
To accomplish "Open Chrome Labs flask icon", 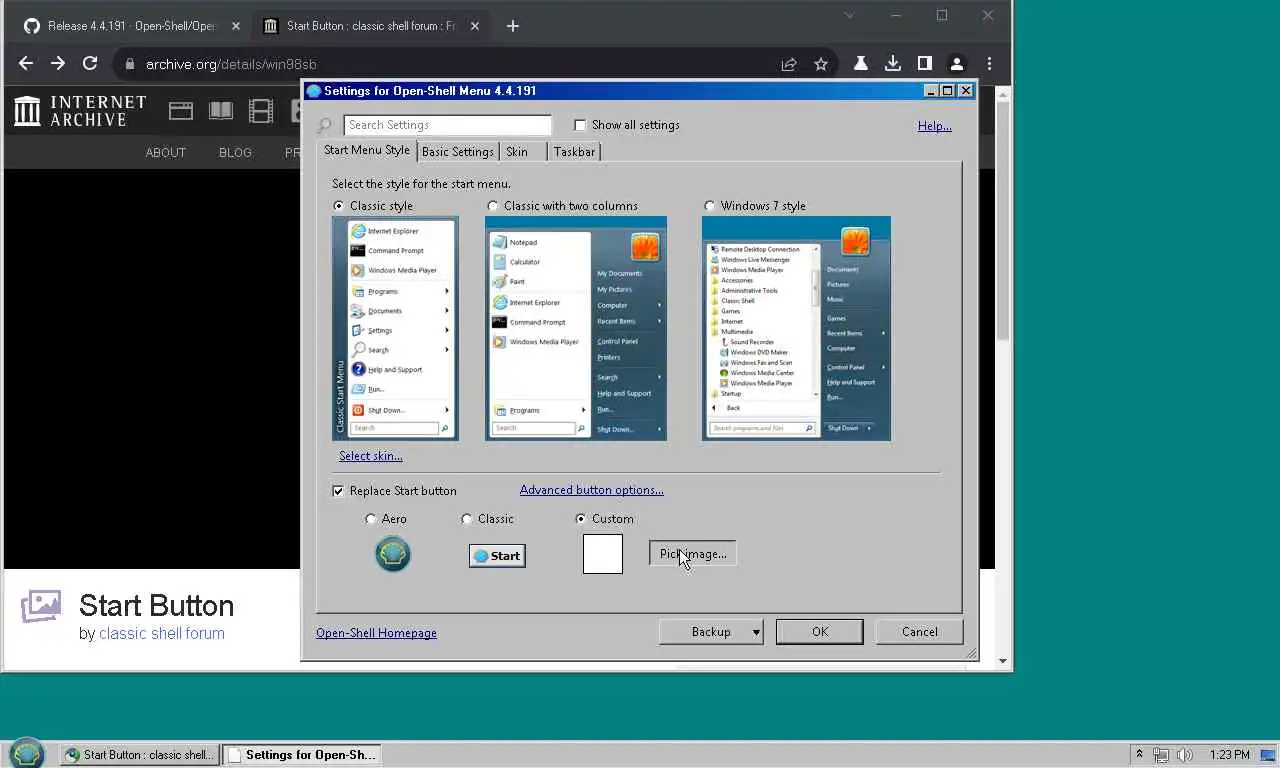I will coord(860,63).
